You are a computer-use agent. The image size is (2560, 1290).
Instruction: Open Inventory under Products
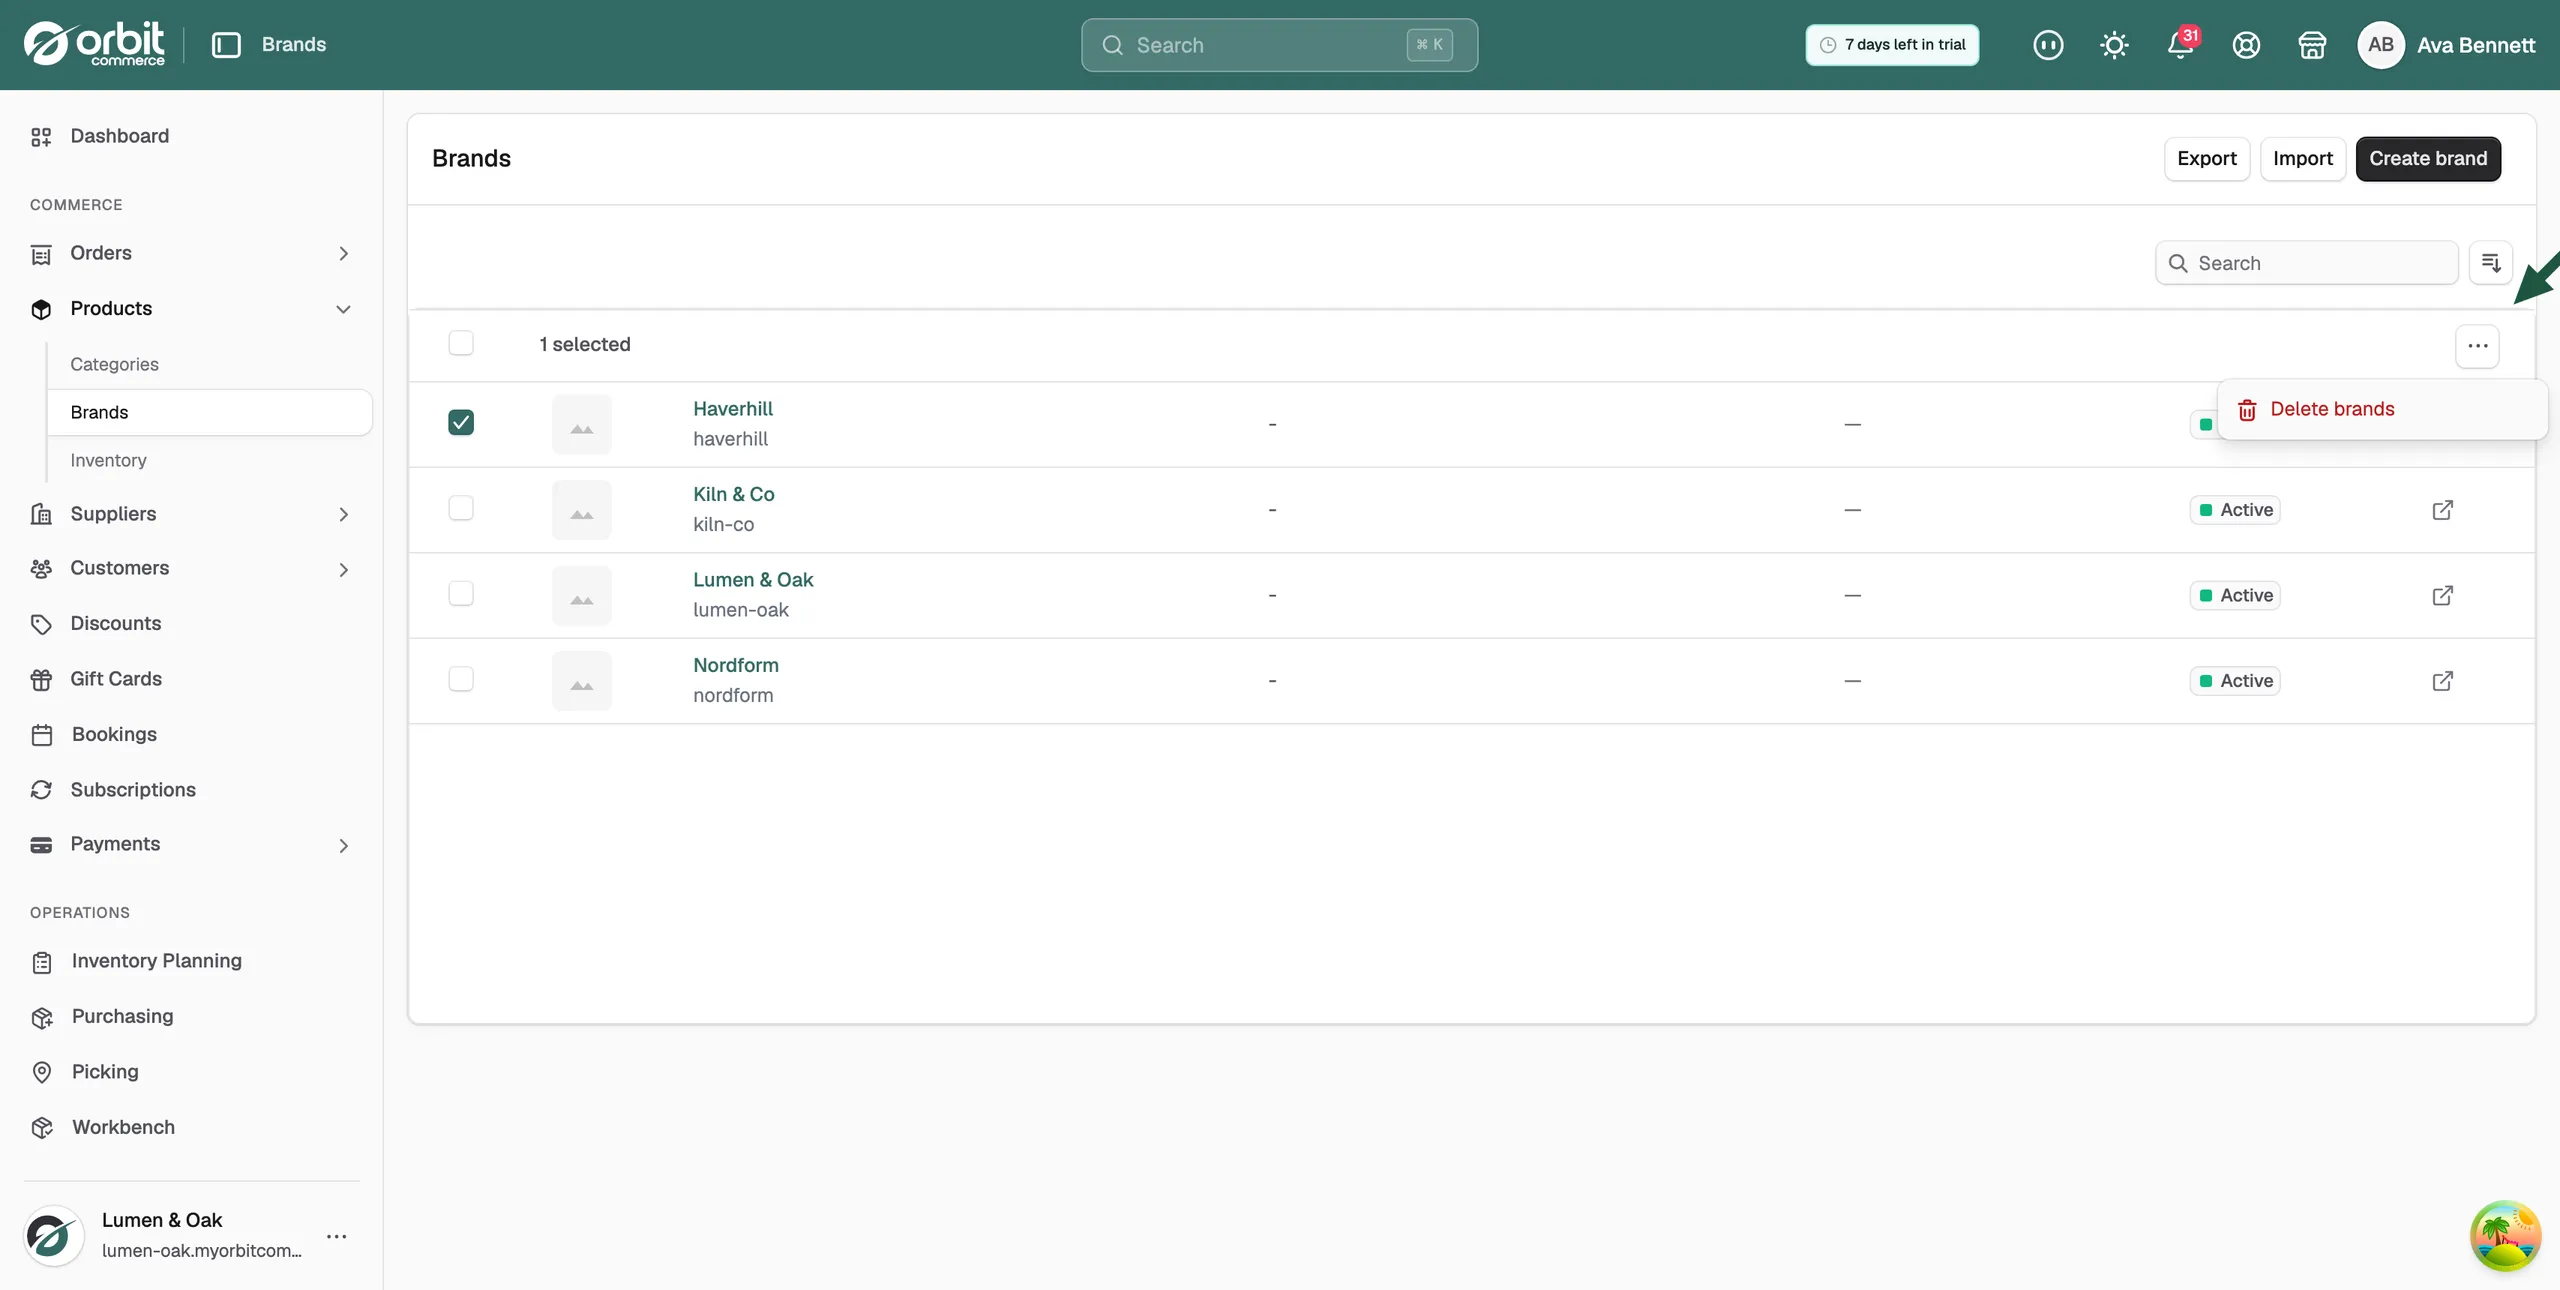(x=108, y=460)
